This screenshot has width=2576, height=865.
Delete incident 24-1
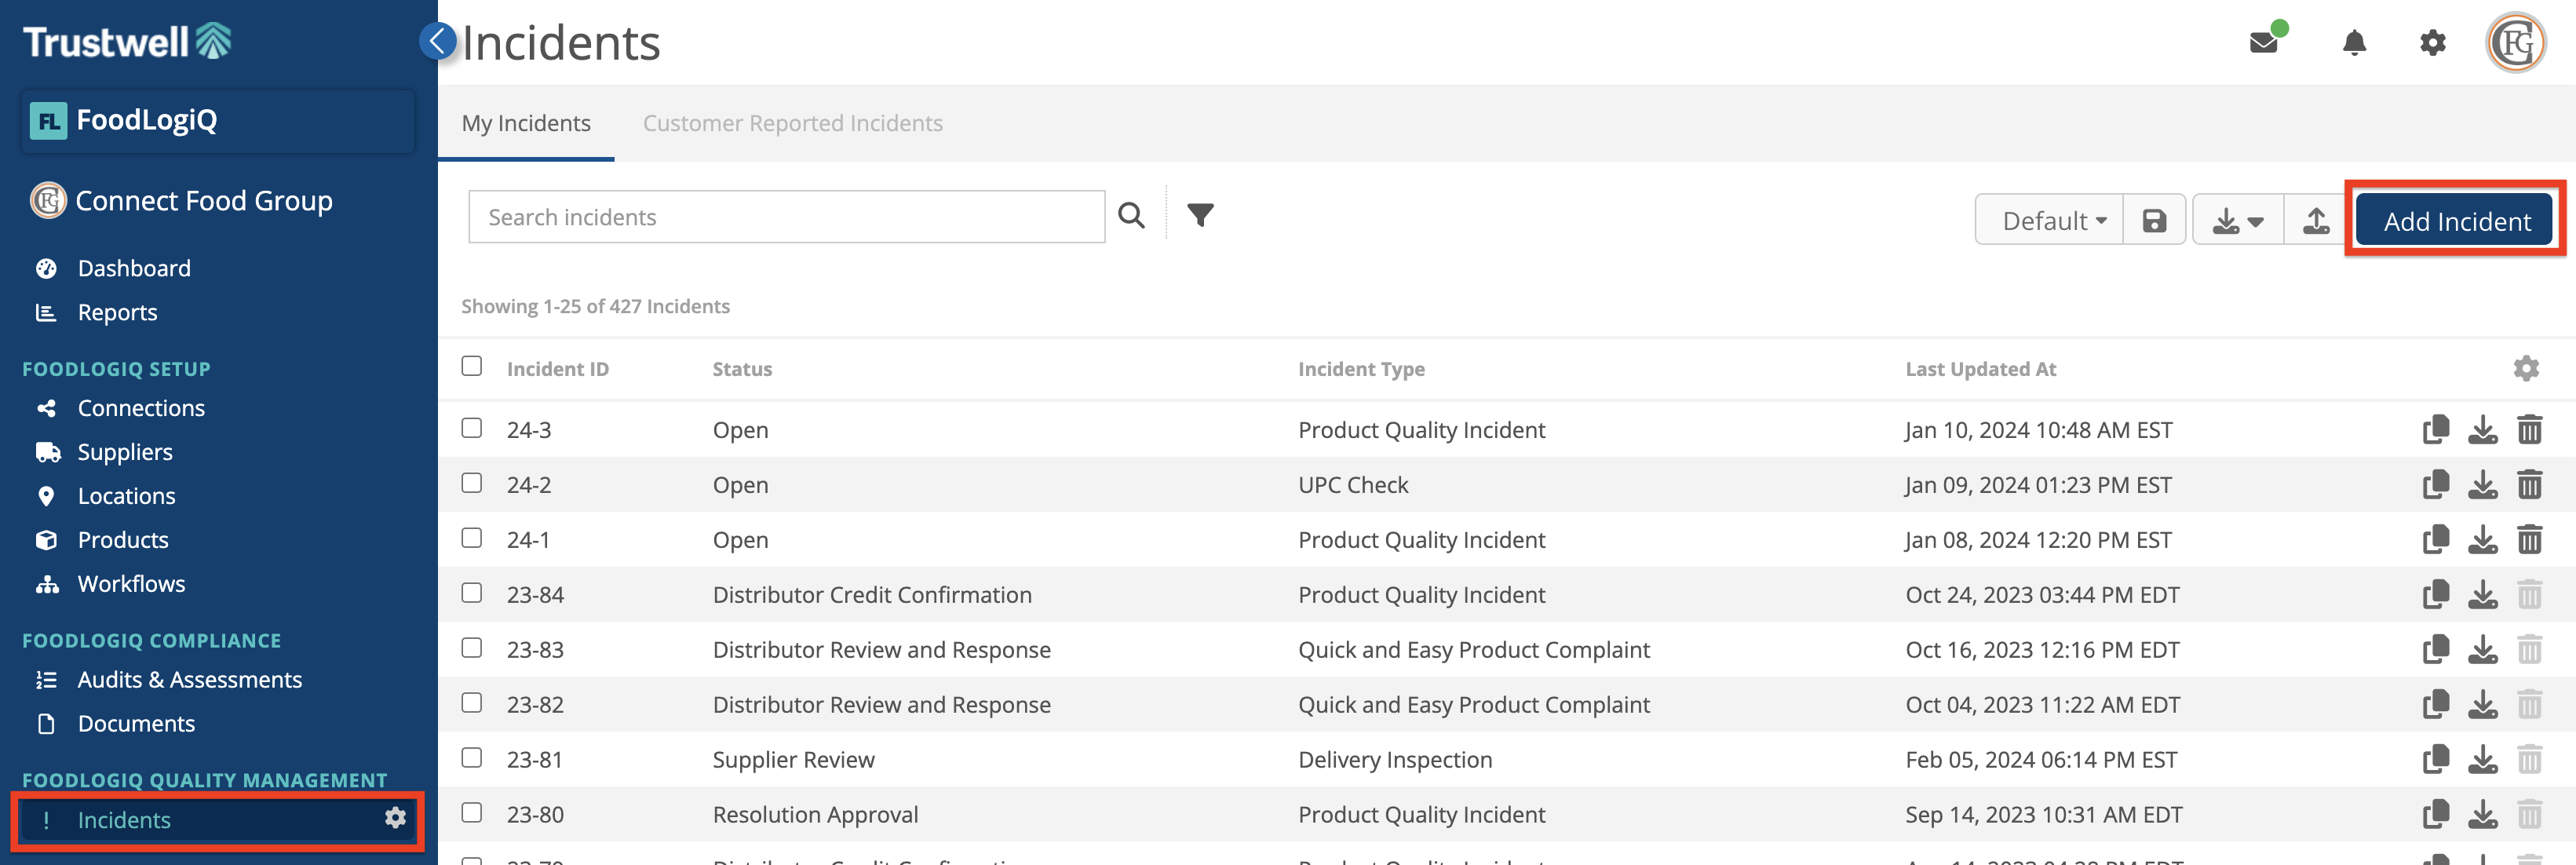coord(2529,539)
